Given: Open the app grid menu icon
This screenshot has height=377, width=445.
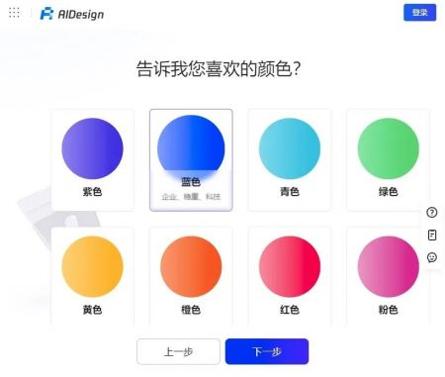Looking at the screenshot, I should tap(14, 13).
